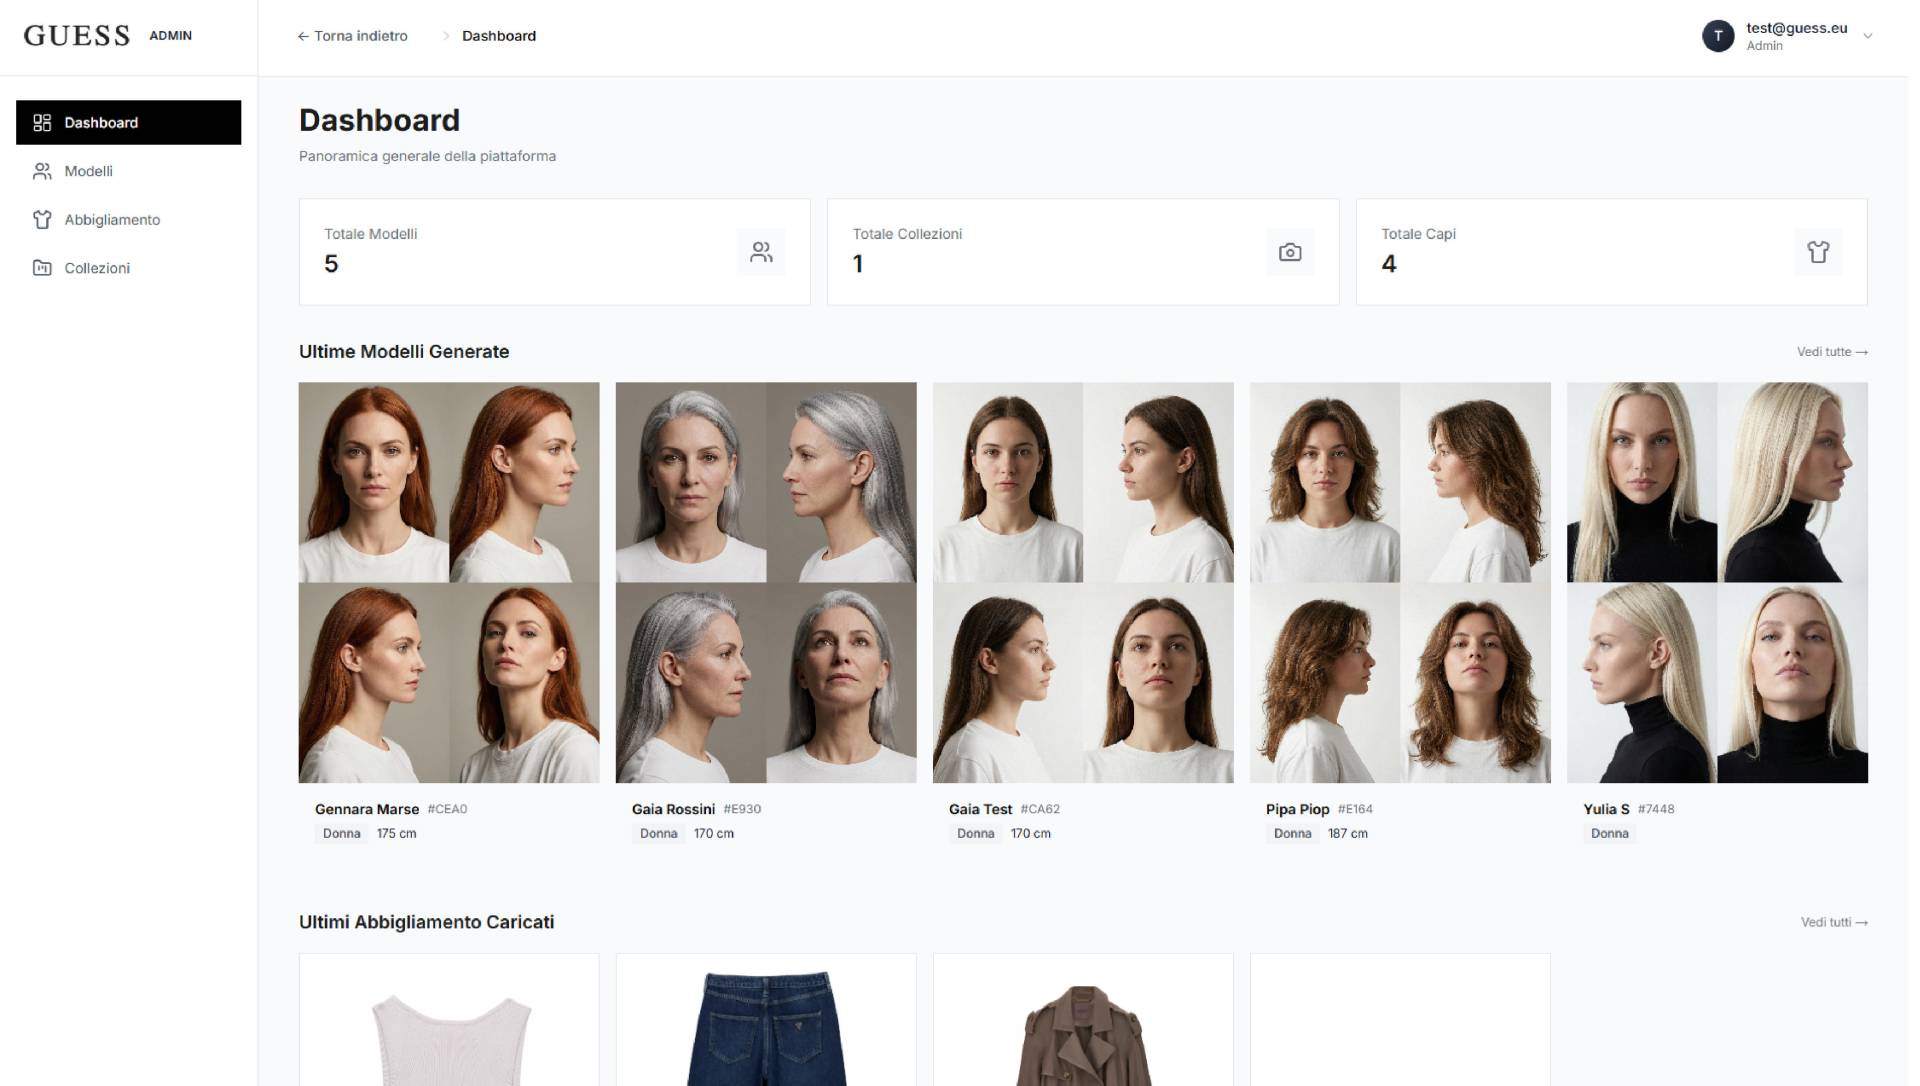Click Vedi tutte link for models
Screen dimensions: 1920x1086
coord(1831,352)
